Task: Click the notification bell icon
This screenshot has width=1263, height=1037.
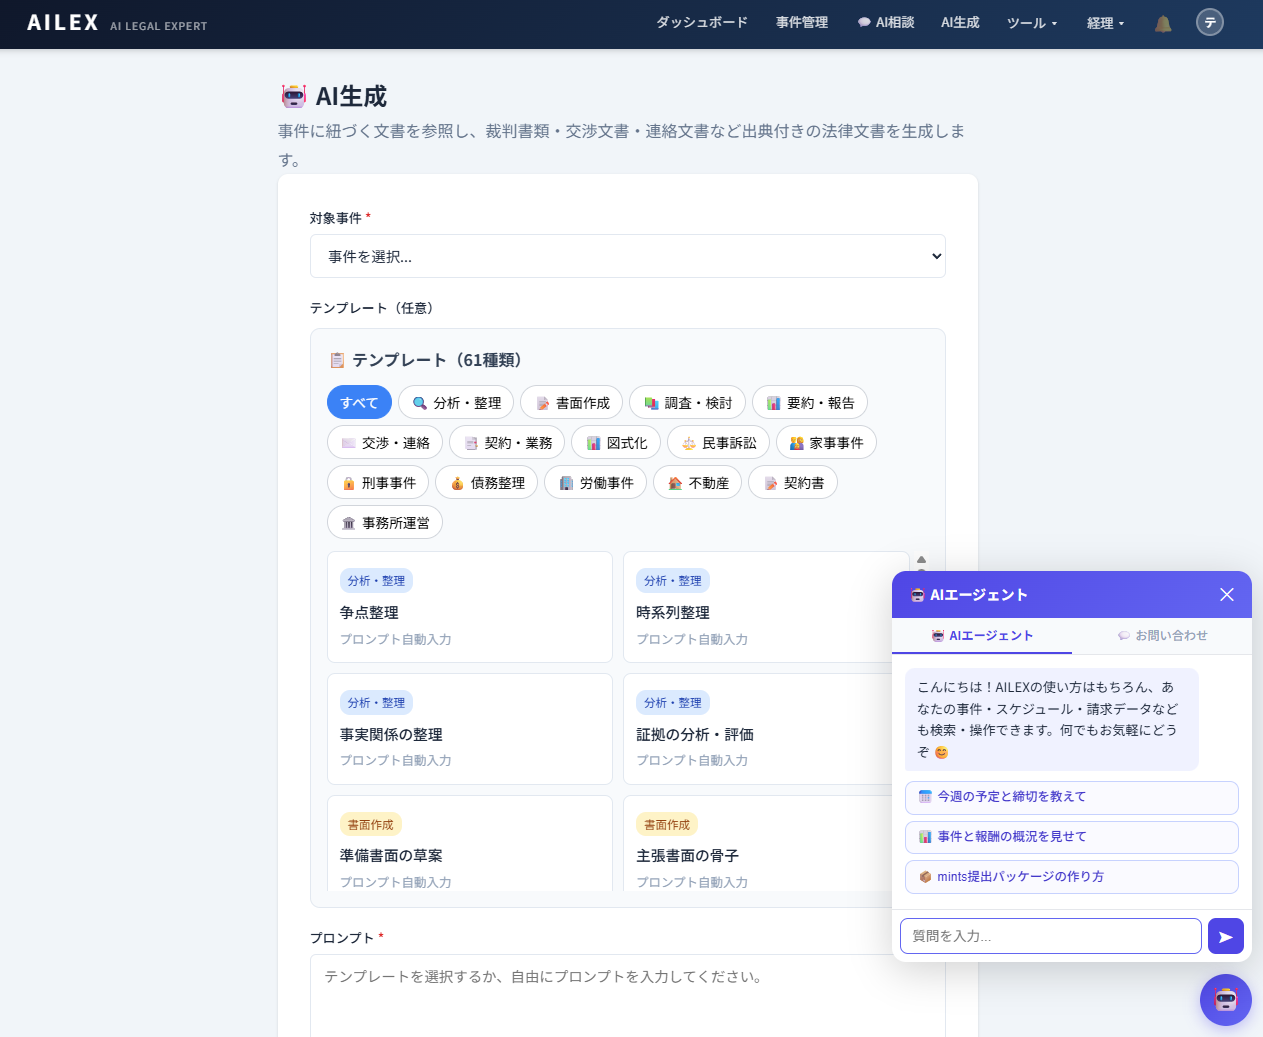Action: [x=1163, y=23]
